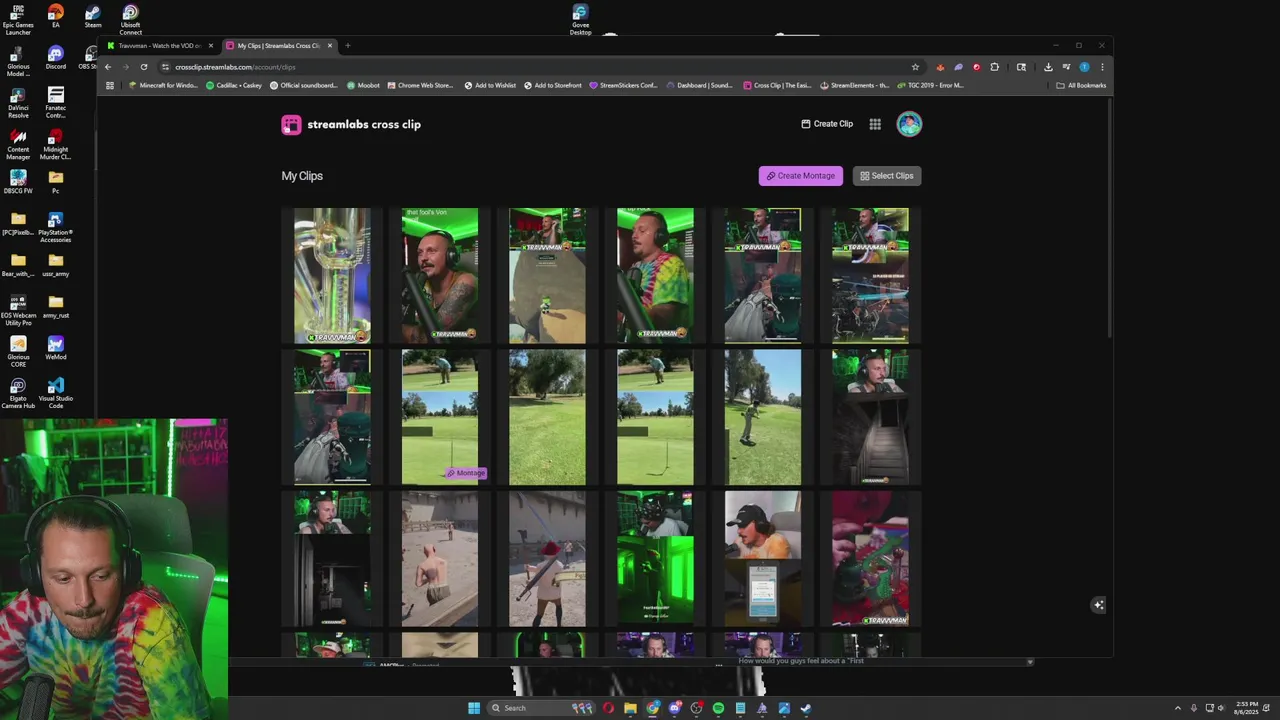Open the taskbar clock and date
The height and width of the screenshot is (720, 1280).
pos(1247,708)
